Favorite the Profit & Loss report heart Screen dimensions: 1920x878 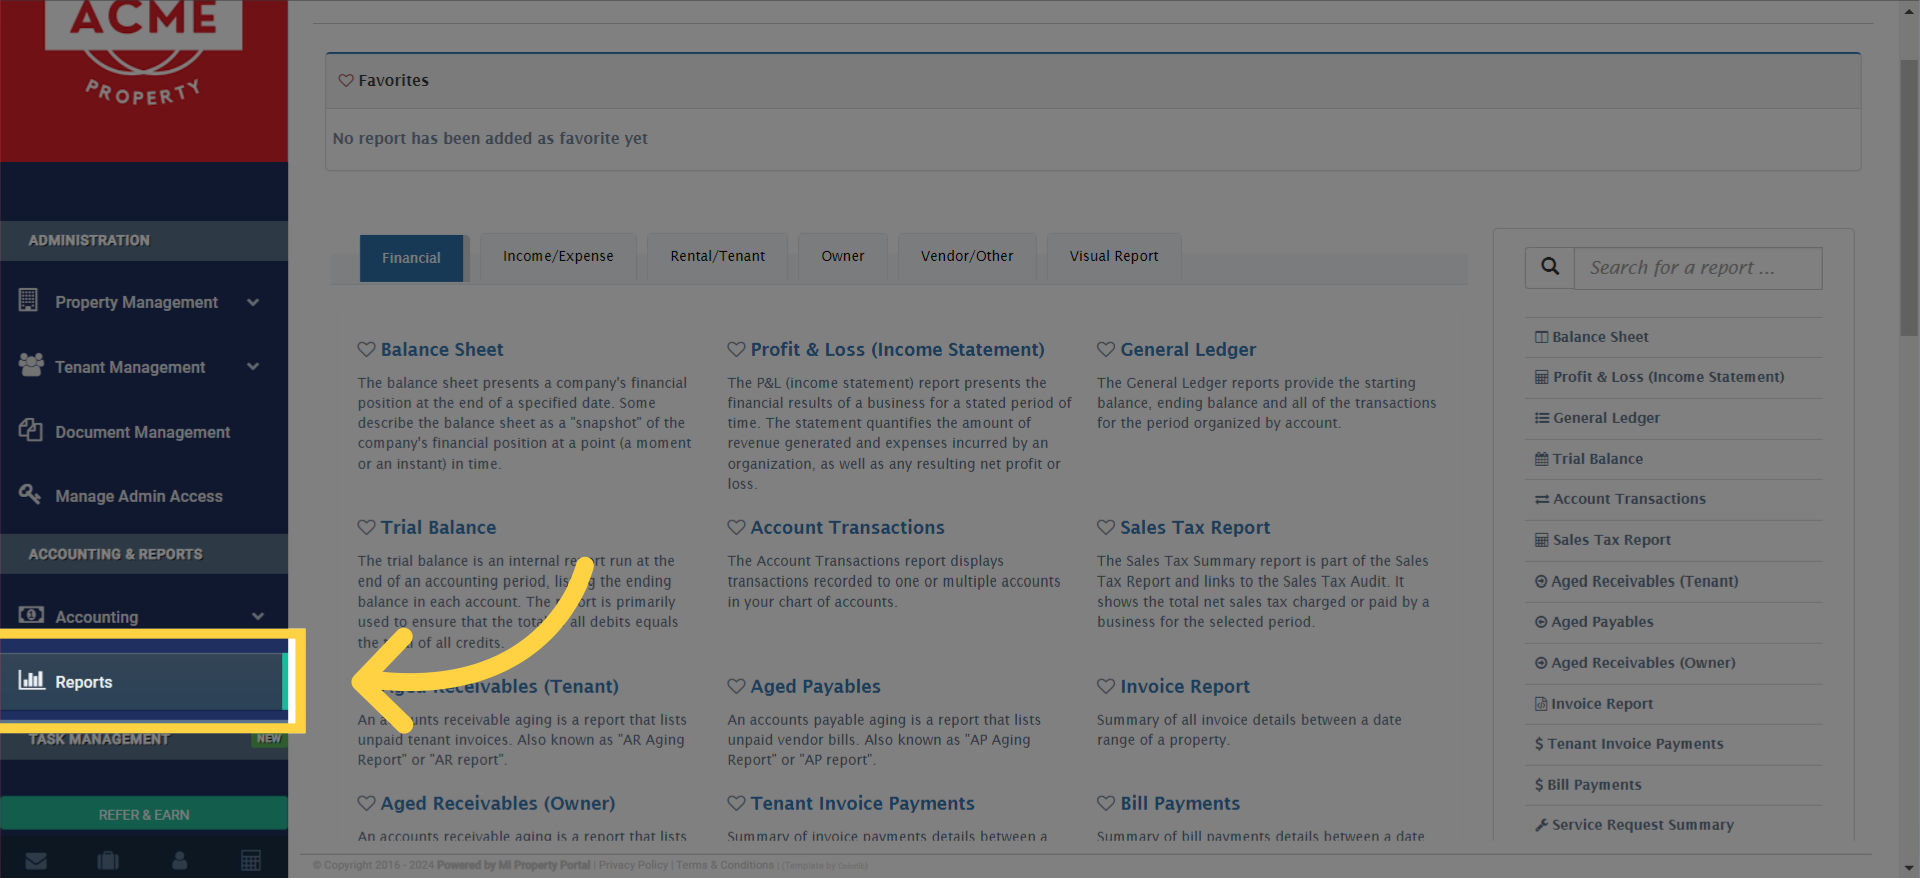737,349
